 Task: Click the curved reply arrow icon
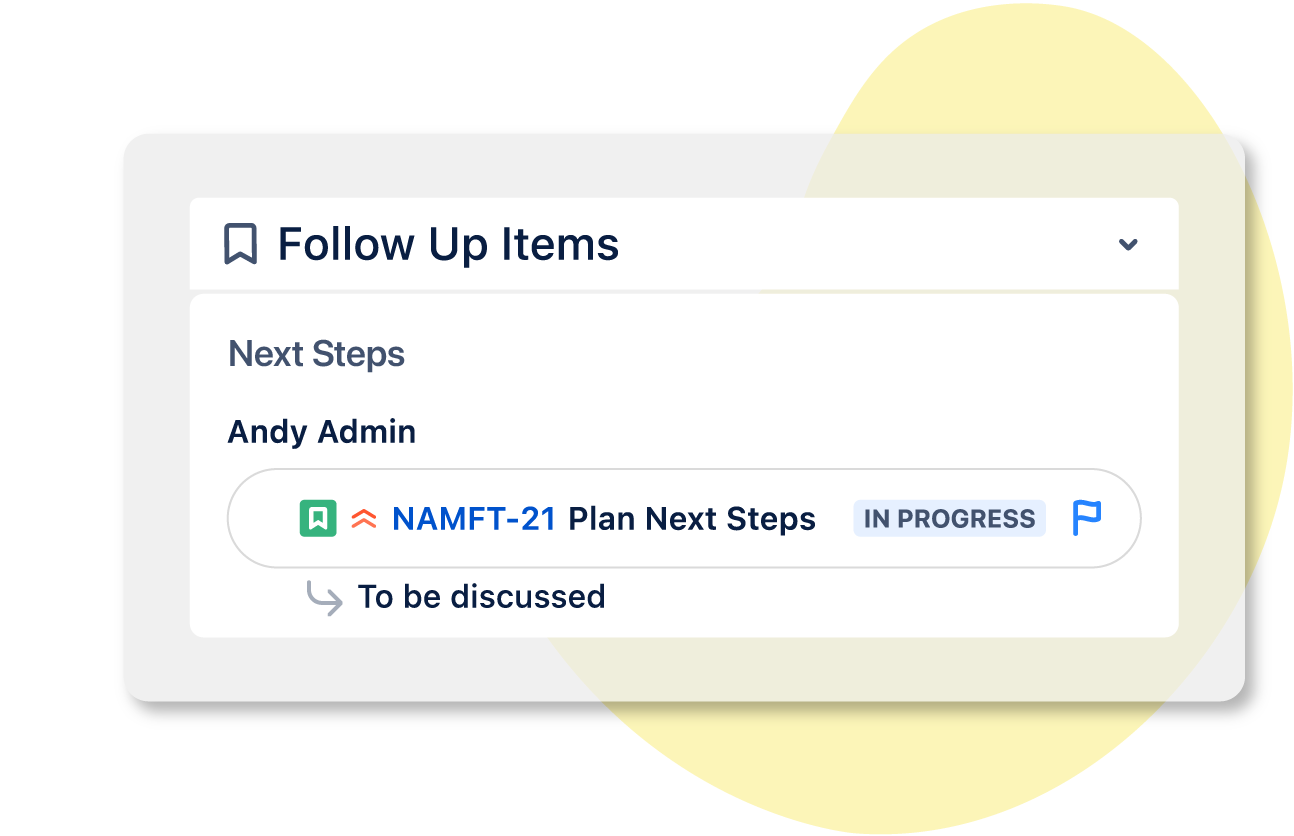pyautogui.click(x=324, y=598)
